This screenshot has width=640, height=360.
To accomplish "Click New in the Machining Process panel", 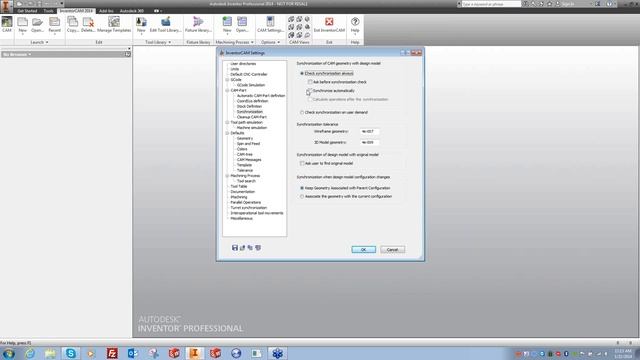I will point(227,24).
